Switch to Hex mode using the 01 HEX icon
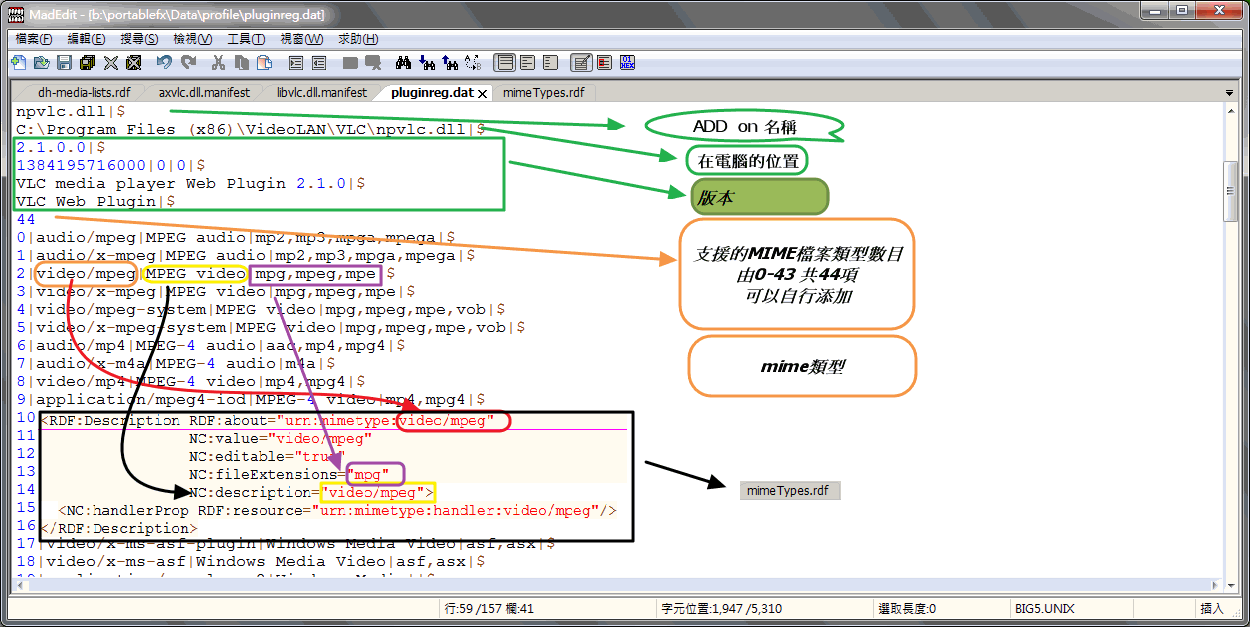This screenshot has width=1250, height=627. pyautogui.click(x=628, y=63)
